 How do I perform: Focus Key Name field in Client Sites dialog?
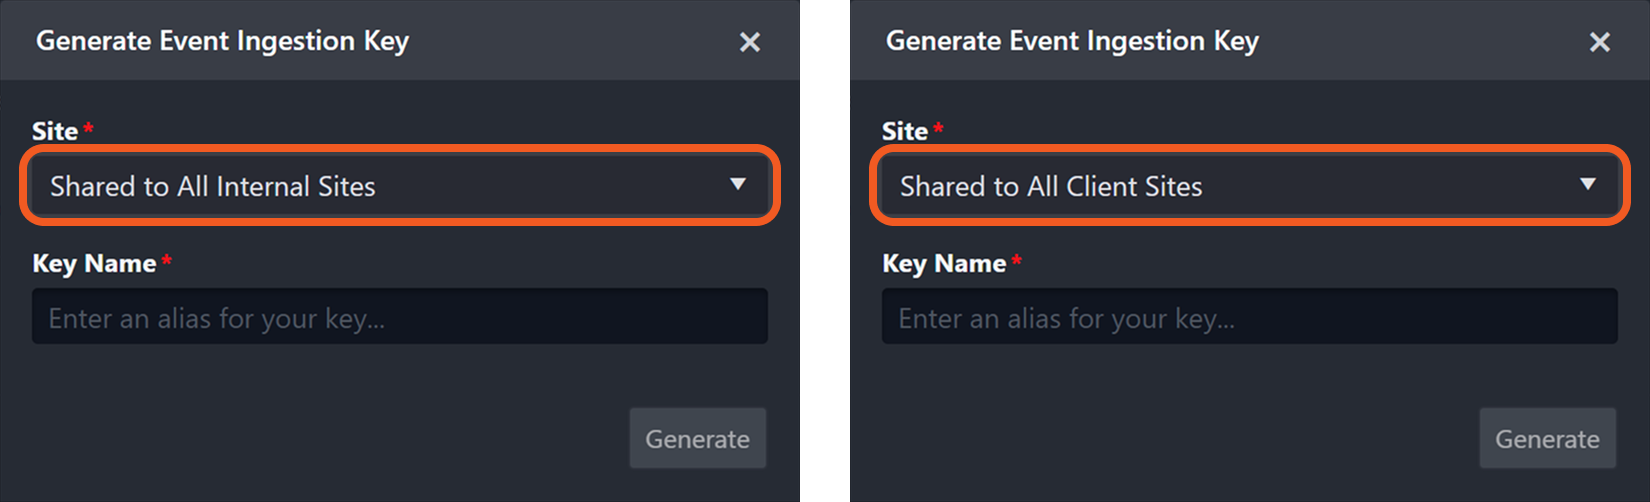point(1249,317)
